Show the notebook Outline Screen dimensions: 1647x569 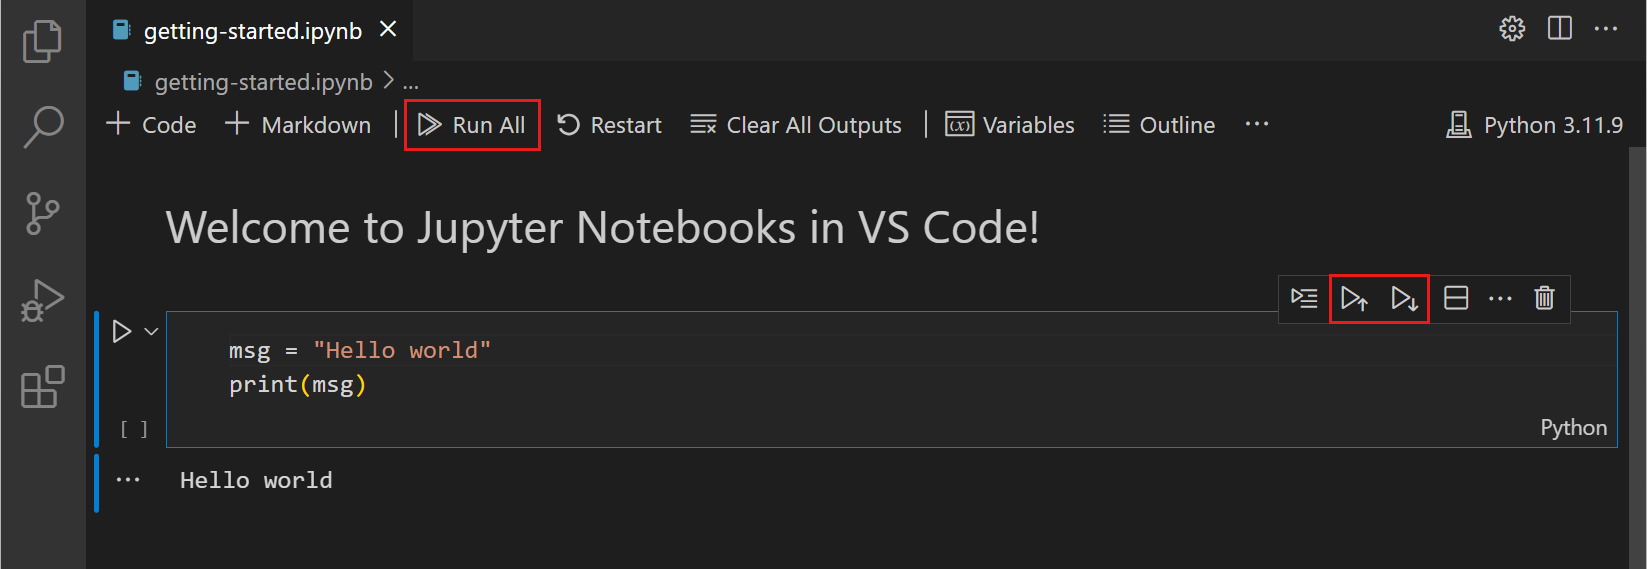pos(1159,125)
